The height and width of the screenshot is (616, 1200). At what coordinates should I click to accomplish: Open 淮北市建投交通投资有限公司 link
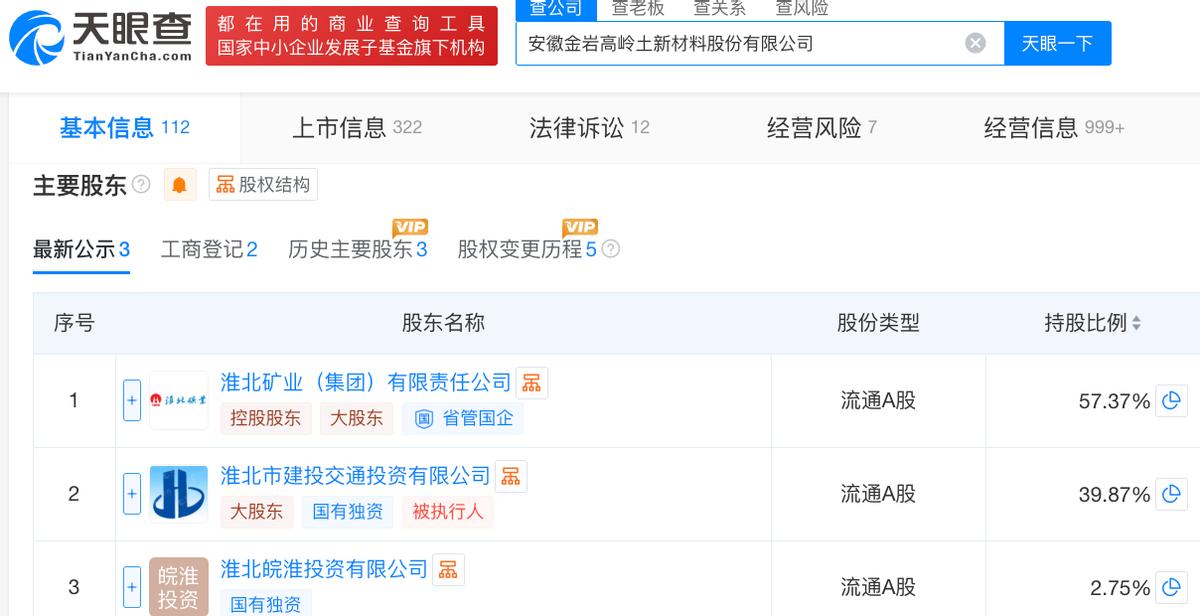(x=356, y=476)
